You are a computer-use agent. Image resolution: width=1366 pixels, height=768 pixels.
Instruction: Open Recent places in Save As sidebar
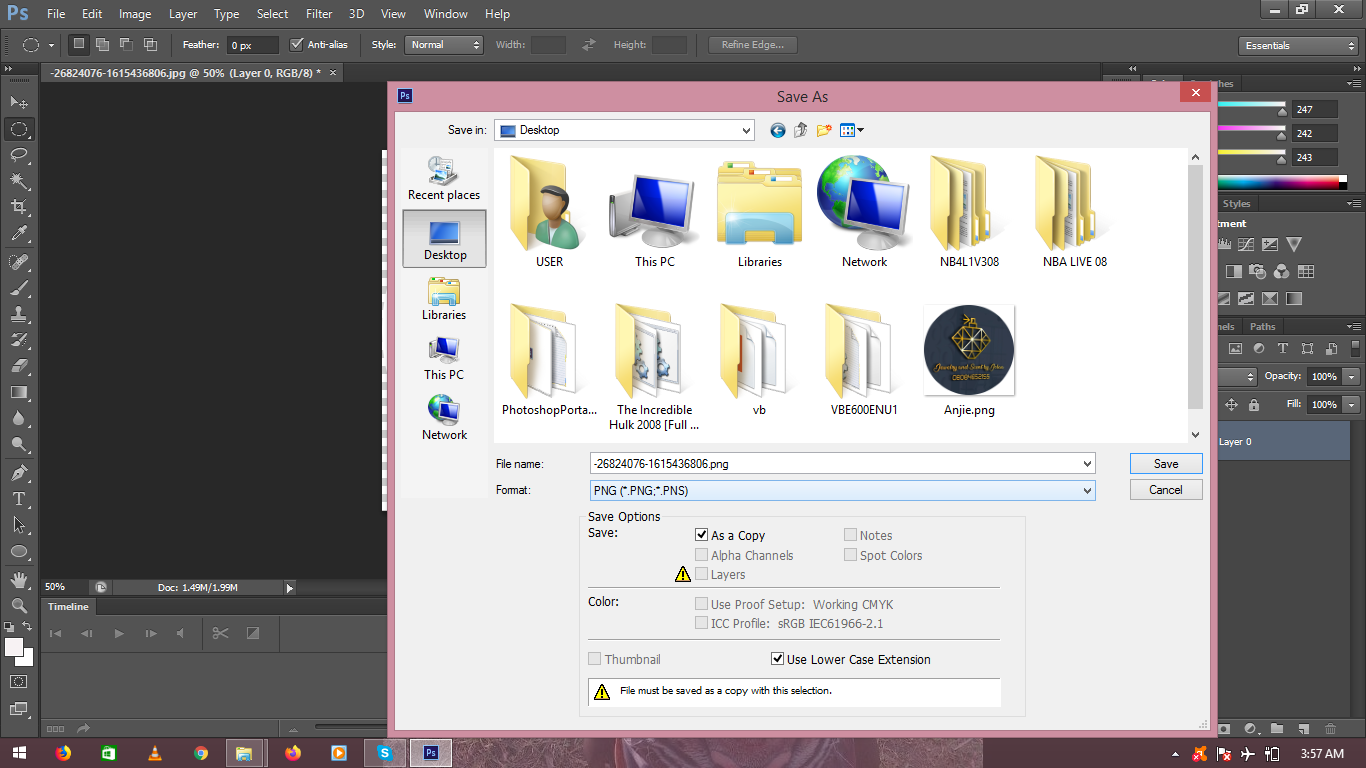pos(444,178)
